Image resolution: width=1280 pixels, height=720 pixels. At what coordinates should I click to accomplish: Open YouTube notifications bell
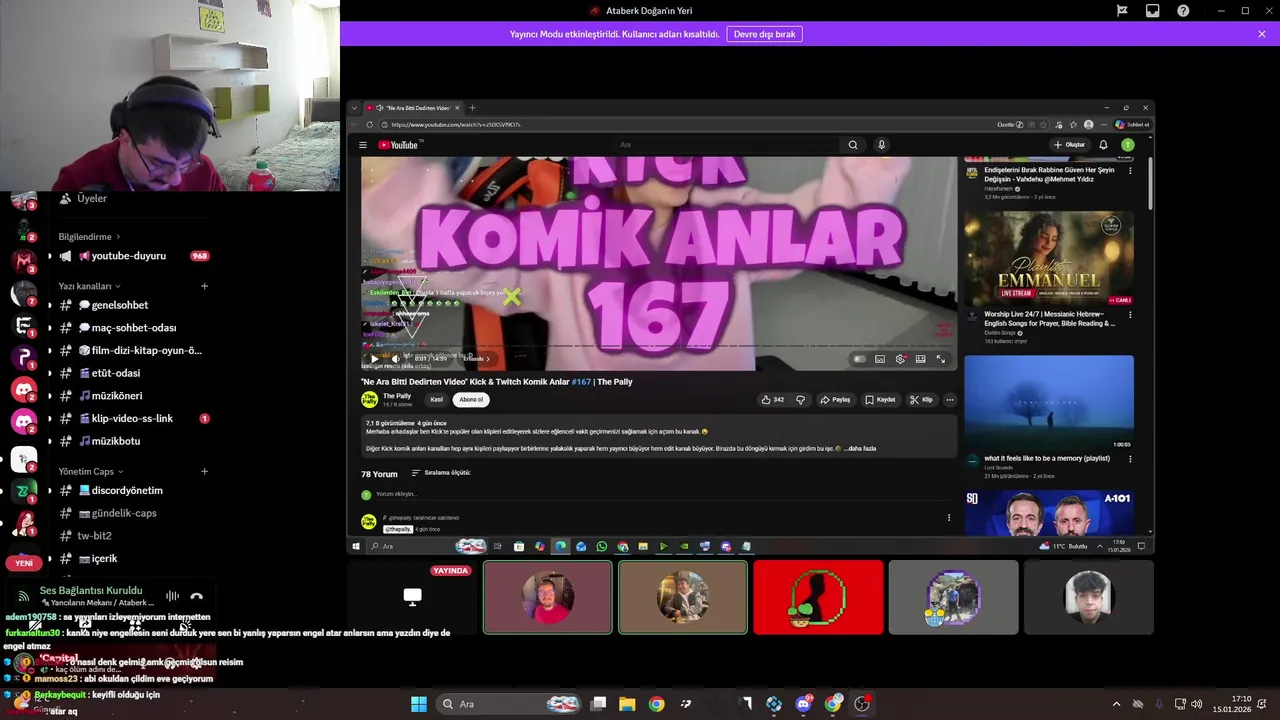click(1103, 145)
